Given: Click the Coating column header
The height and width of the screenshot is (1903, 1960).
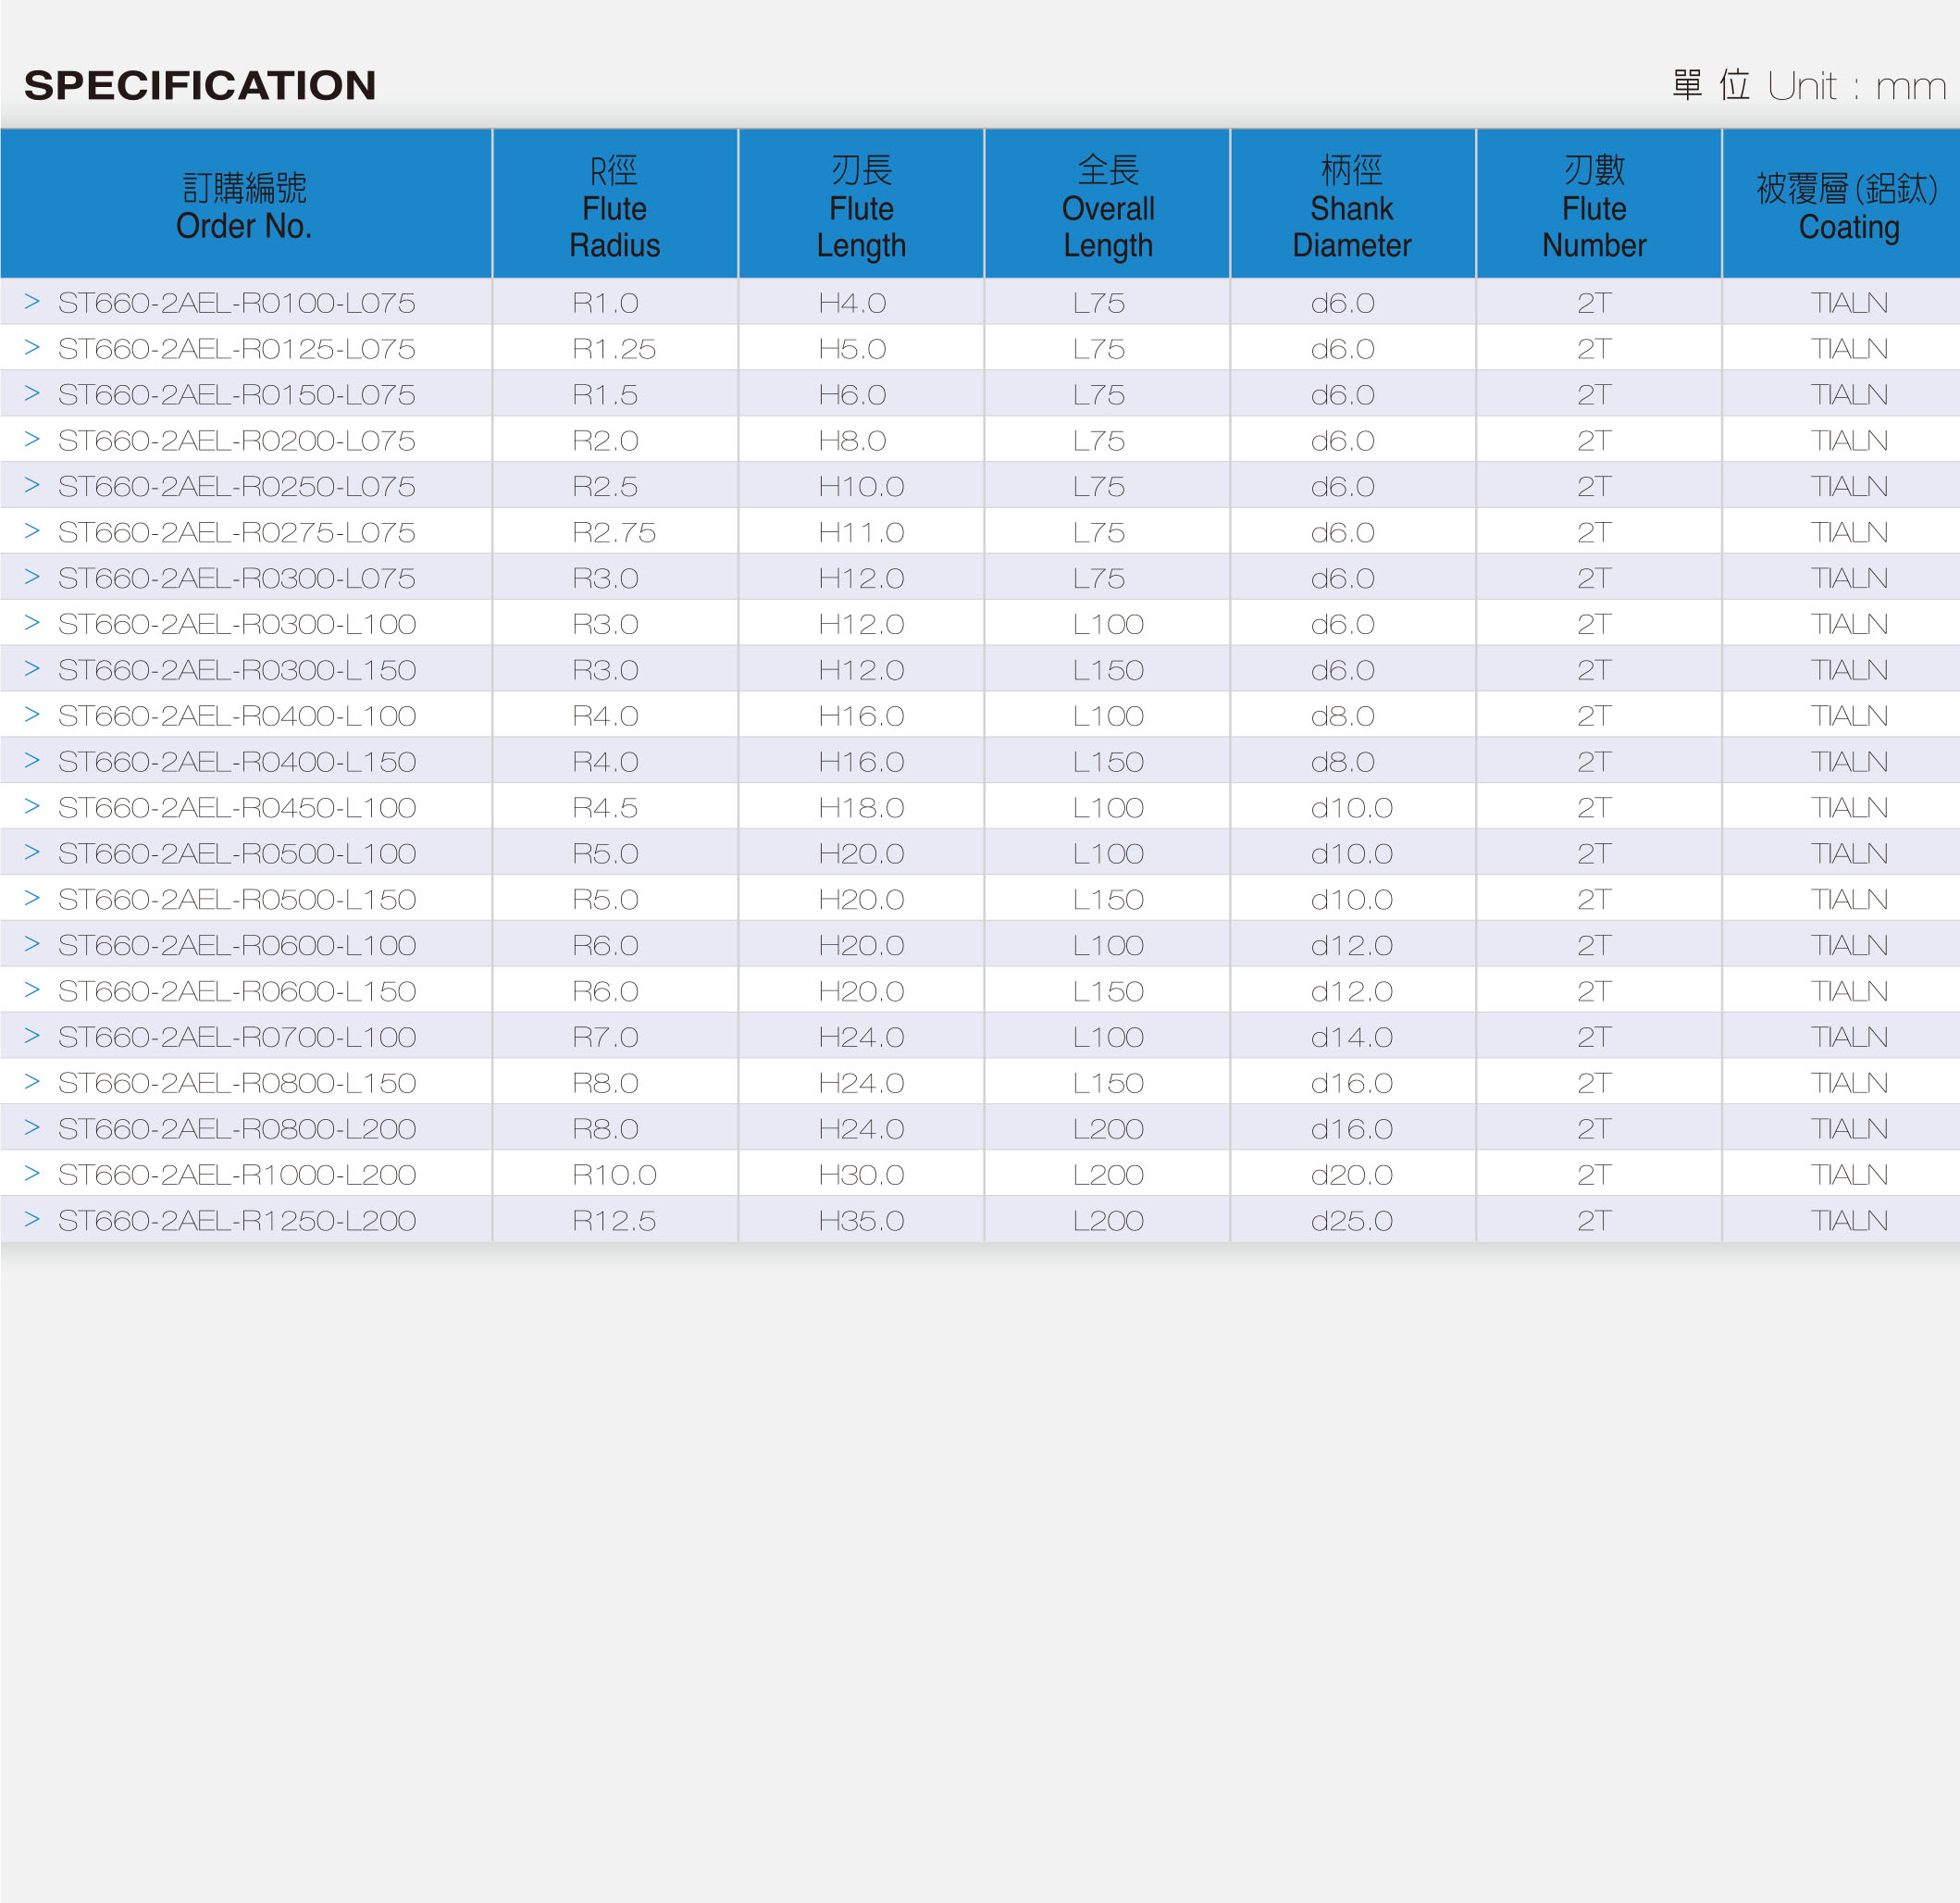Looking at the screenshot, I should point(1842,204).
